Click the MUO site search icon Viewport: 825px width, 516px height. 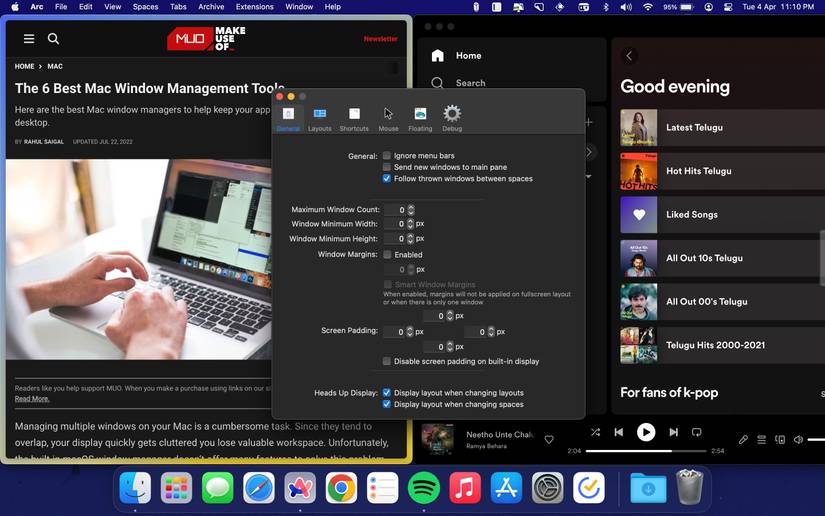pos(53,39)
